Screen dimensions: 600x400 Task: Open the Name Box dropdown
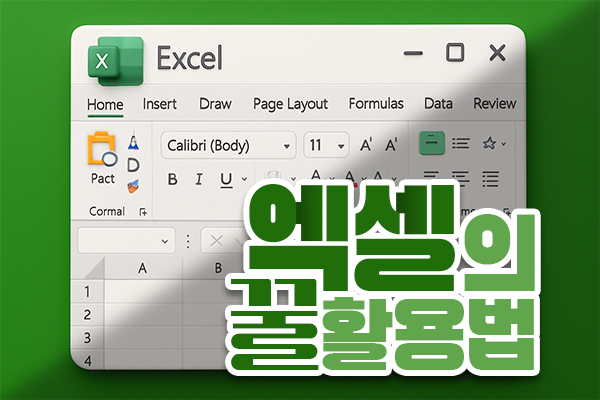coord(165,241)
